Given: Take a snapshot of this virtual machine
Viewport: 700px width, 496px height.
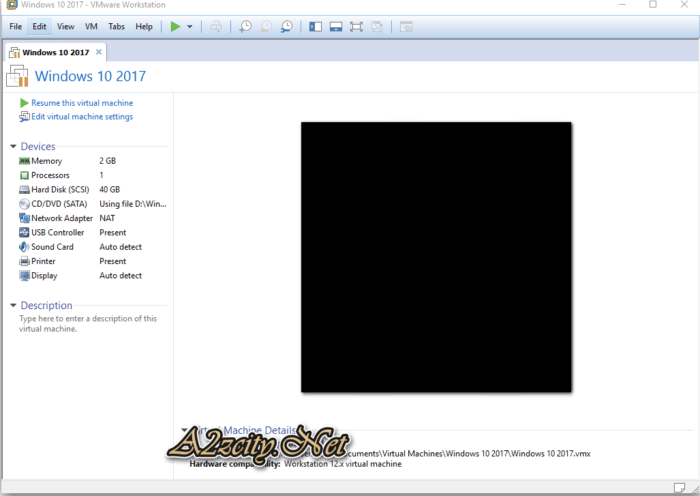Looking at the screenshot, I should [x=245, y=27].
